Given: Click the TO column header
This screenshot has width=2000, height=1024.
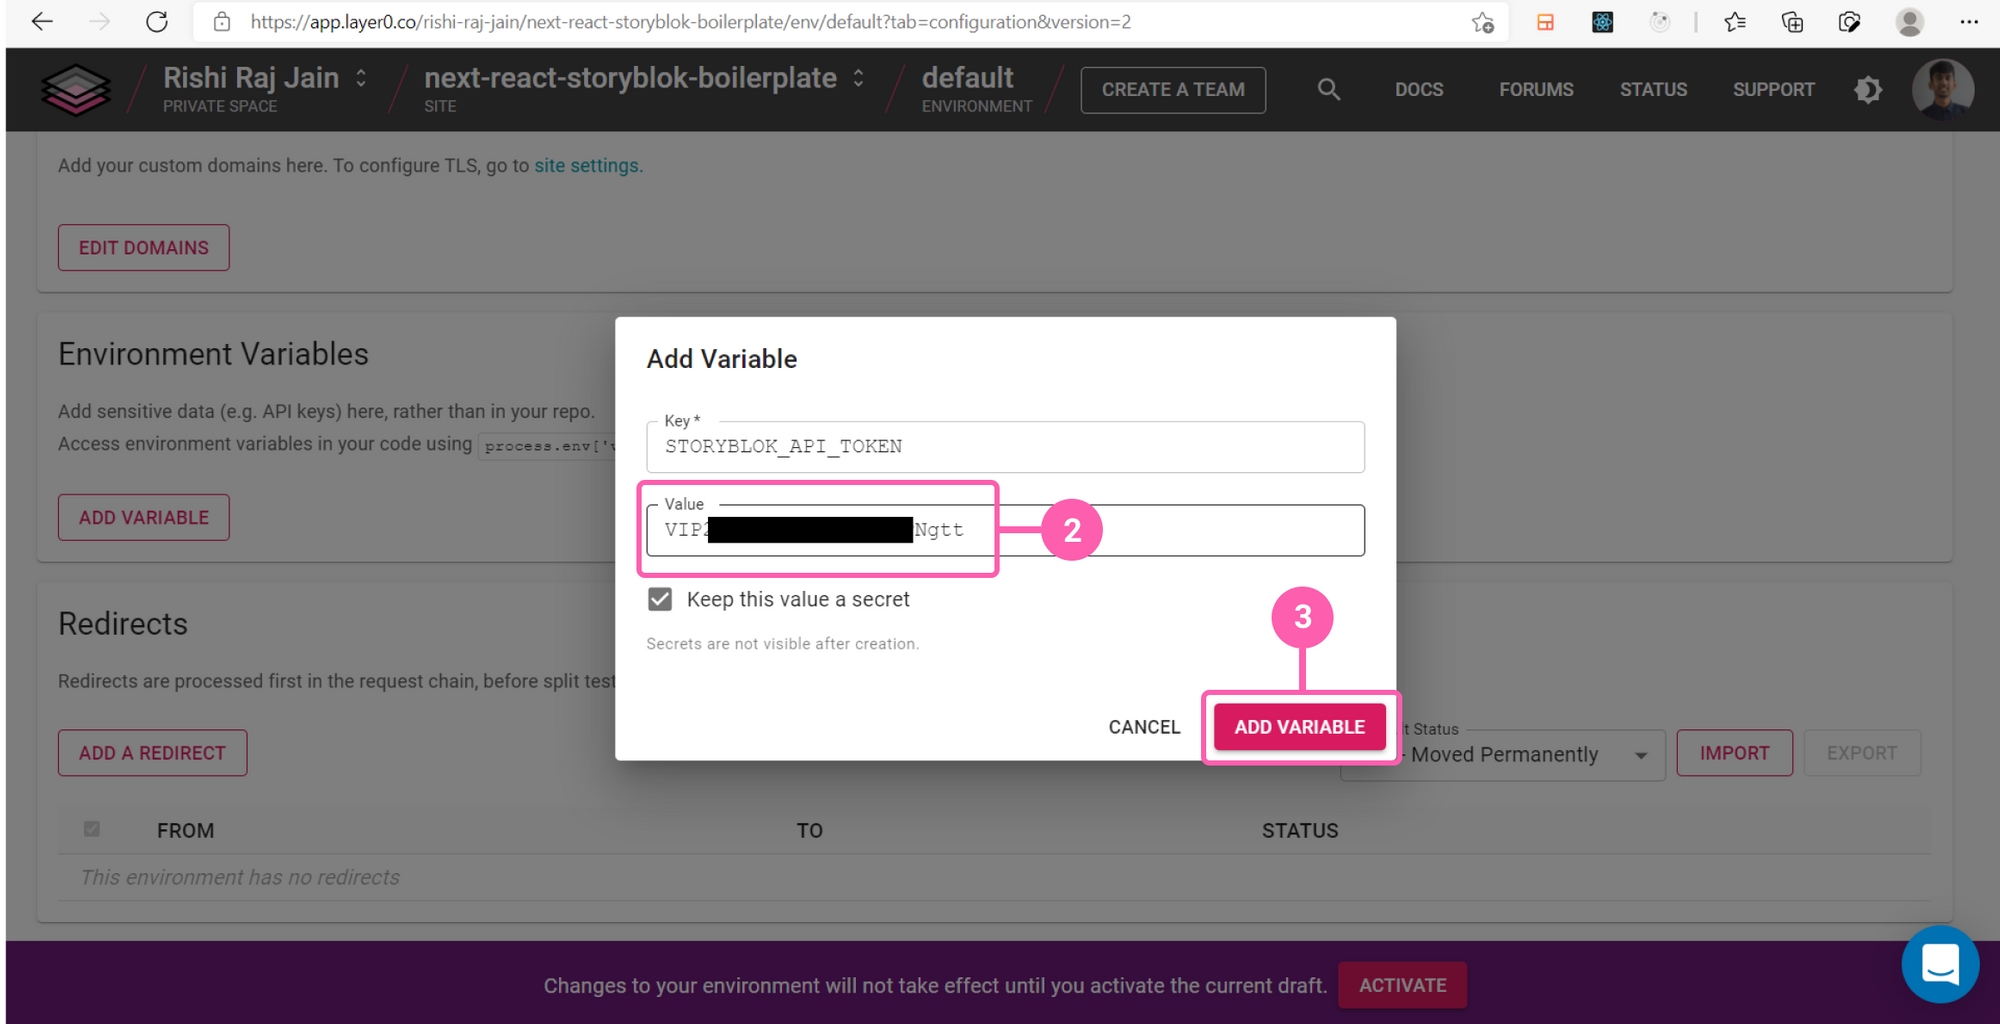Looking at the screenshot, I should pyautogui.click(x=809, y=830).
